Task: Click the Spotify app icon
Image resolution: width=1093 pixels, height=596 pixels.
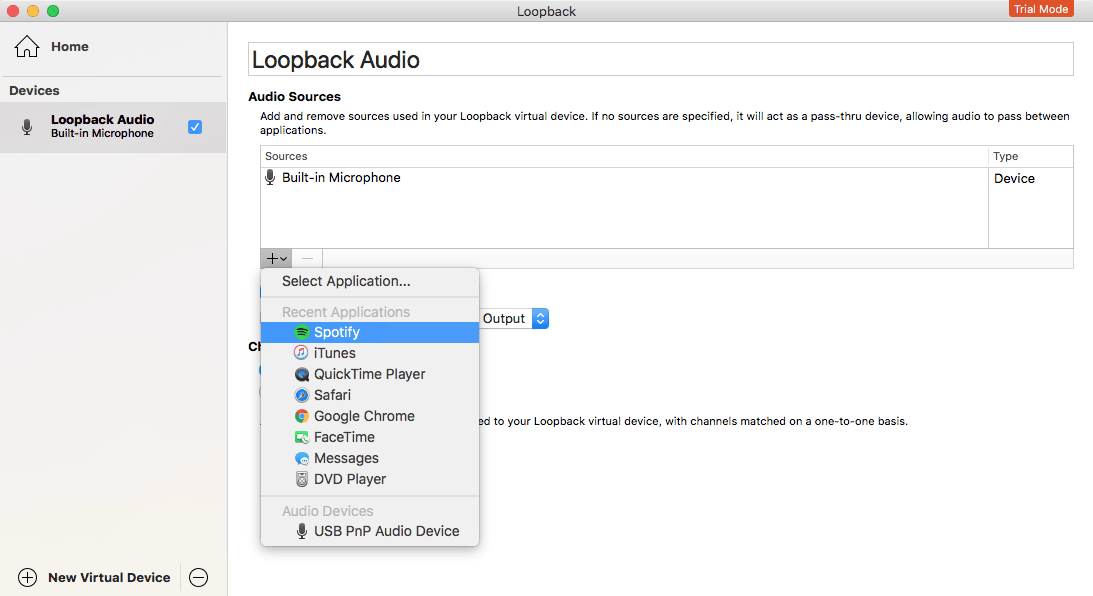Action: [301, 333]
